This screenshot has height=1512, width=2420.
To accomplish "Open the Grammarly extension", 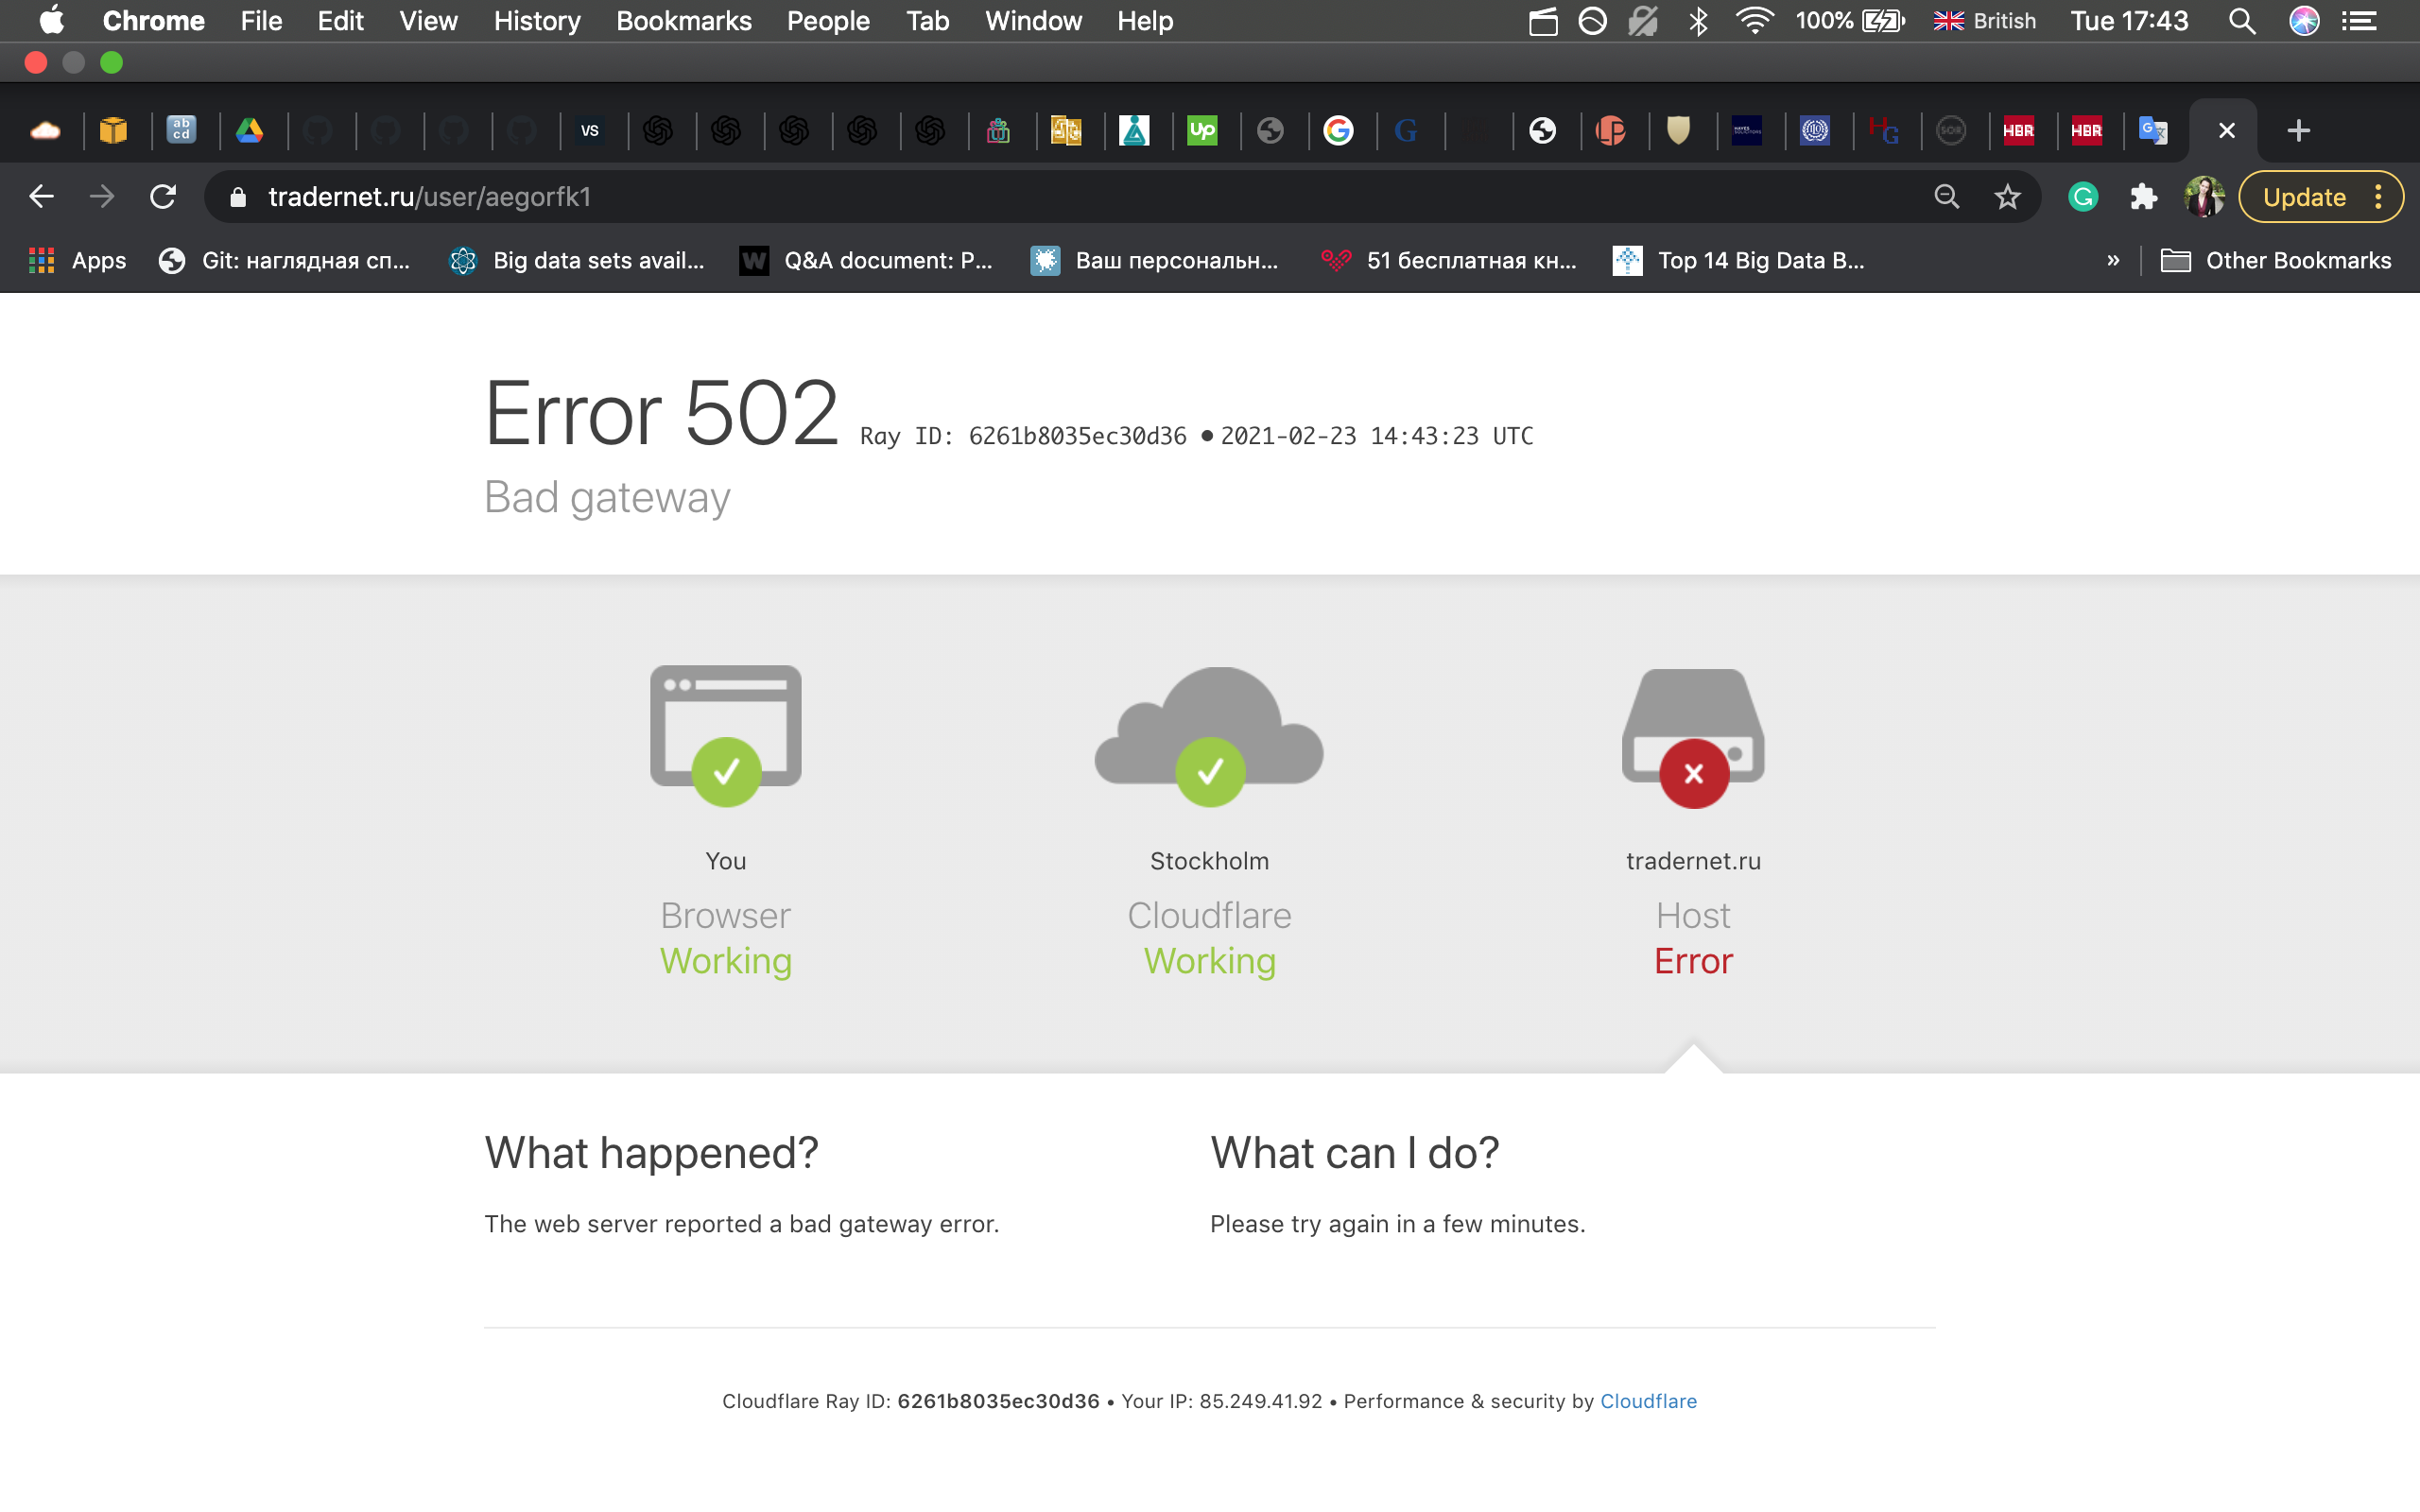I will [2083, 197].
